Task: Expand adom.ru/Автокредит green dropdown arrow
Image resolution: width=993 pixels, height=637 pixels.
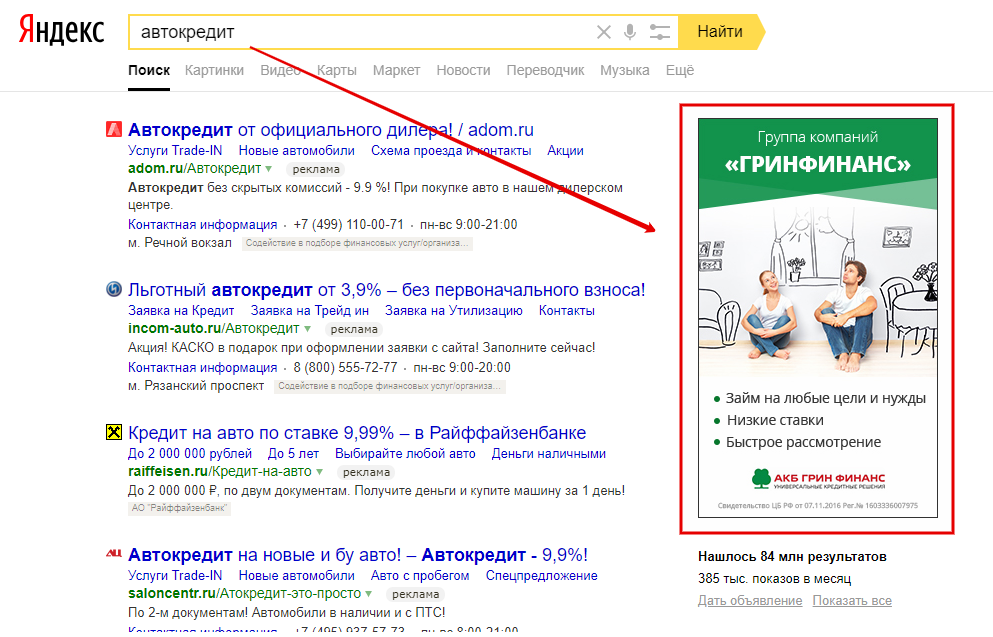Action: [269, 169]
